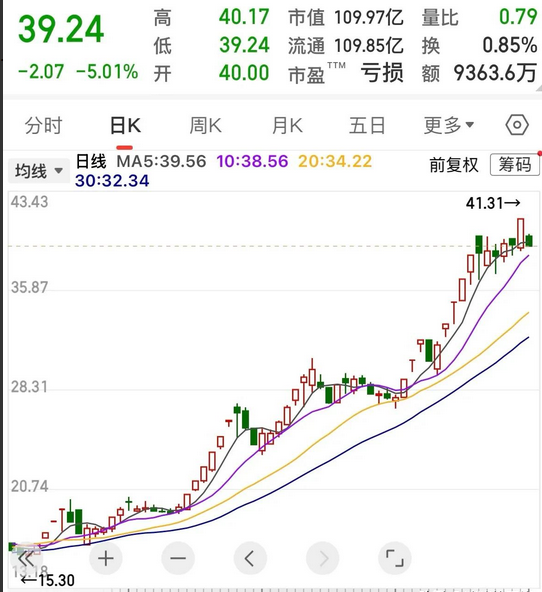Click 20.74 y-axis price label
The width and height of the screenshot is (542, 592).
coord(29,487)
